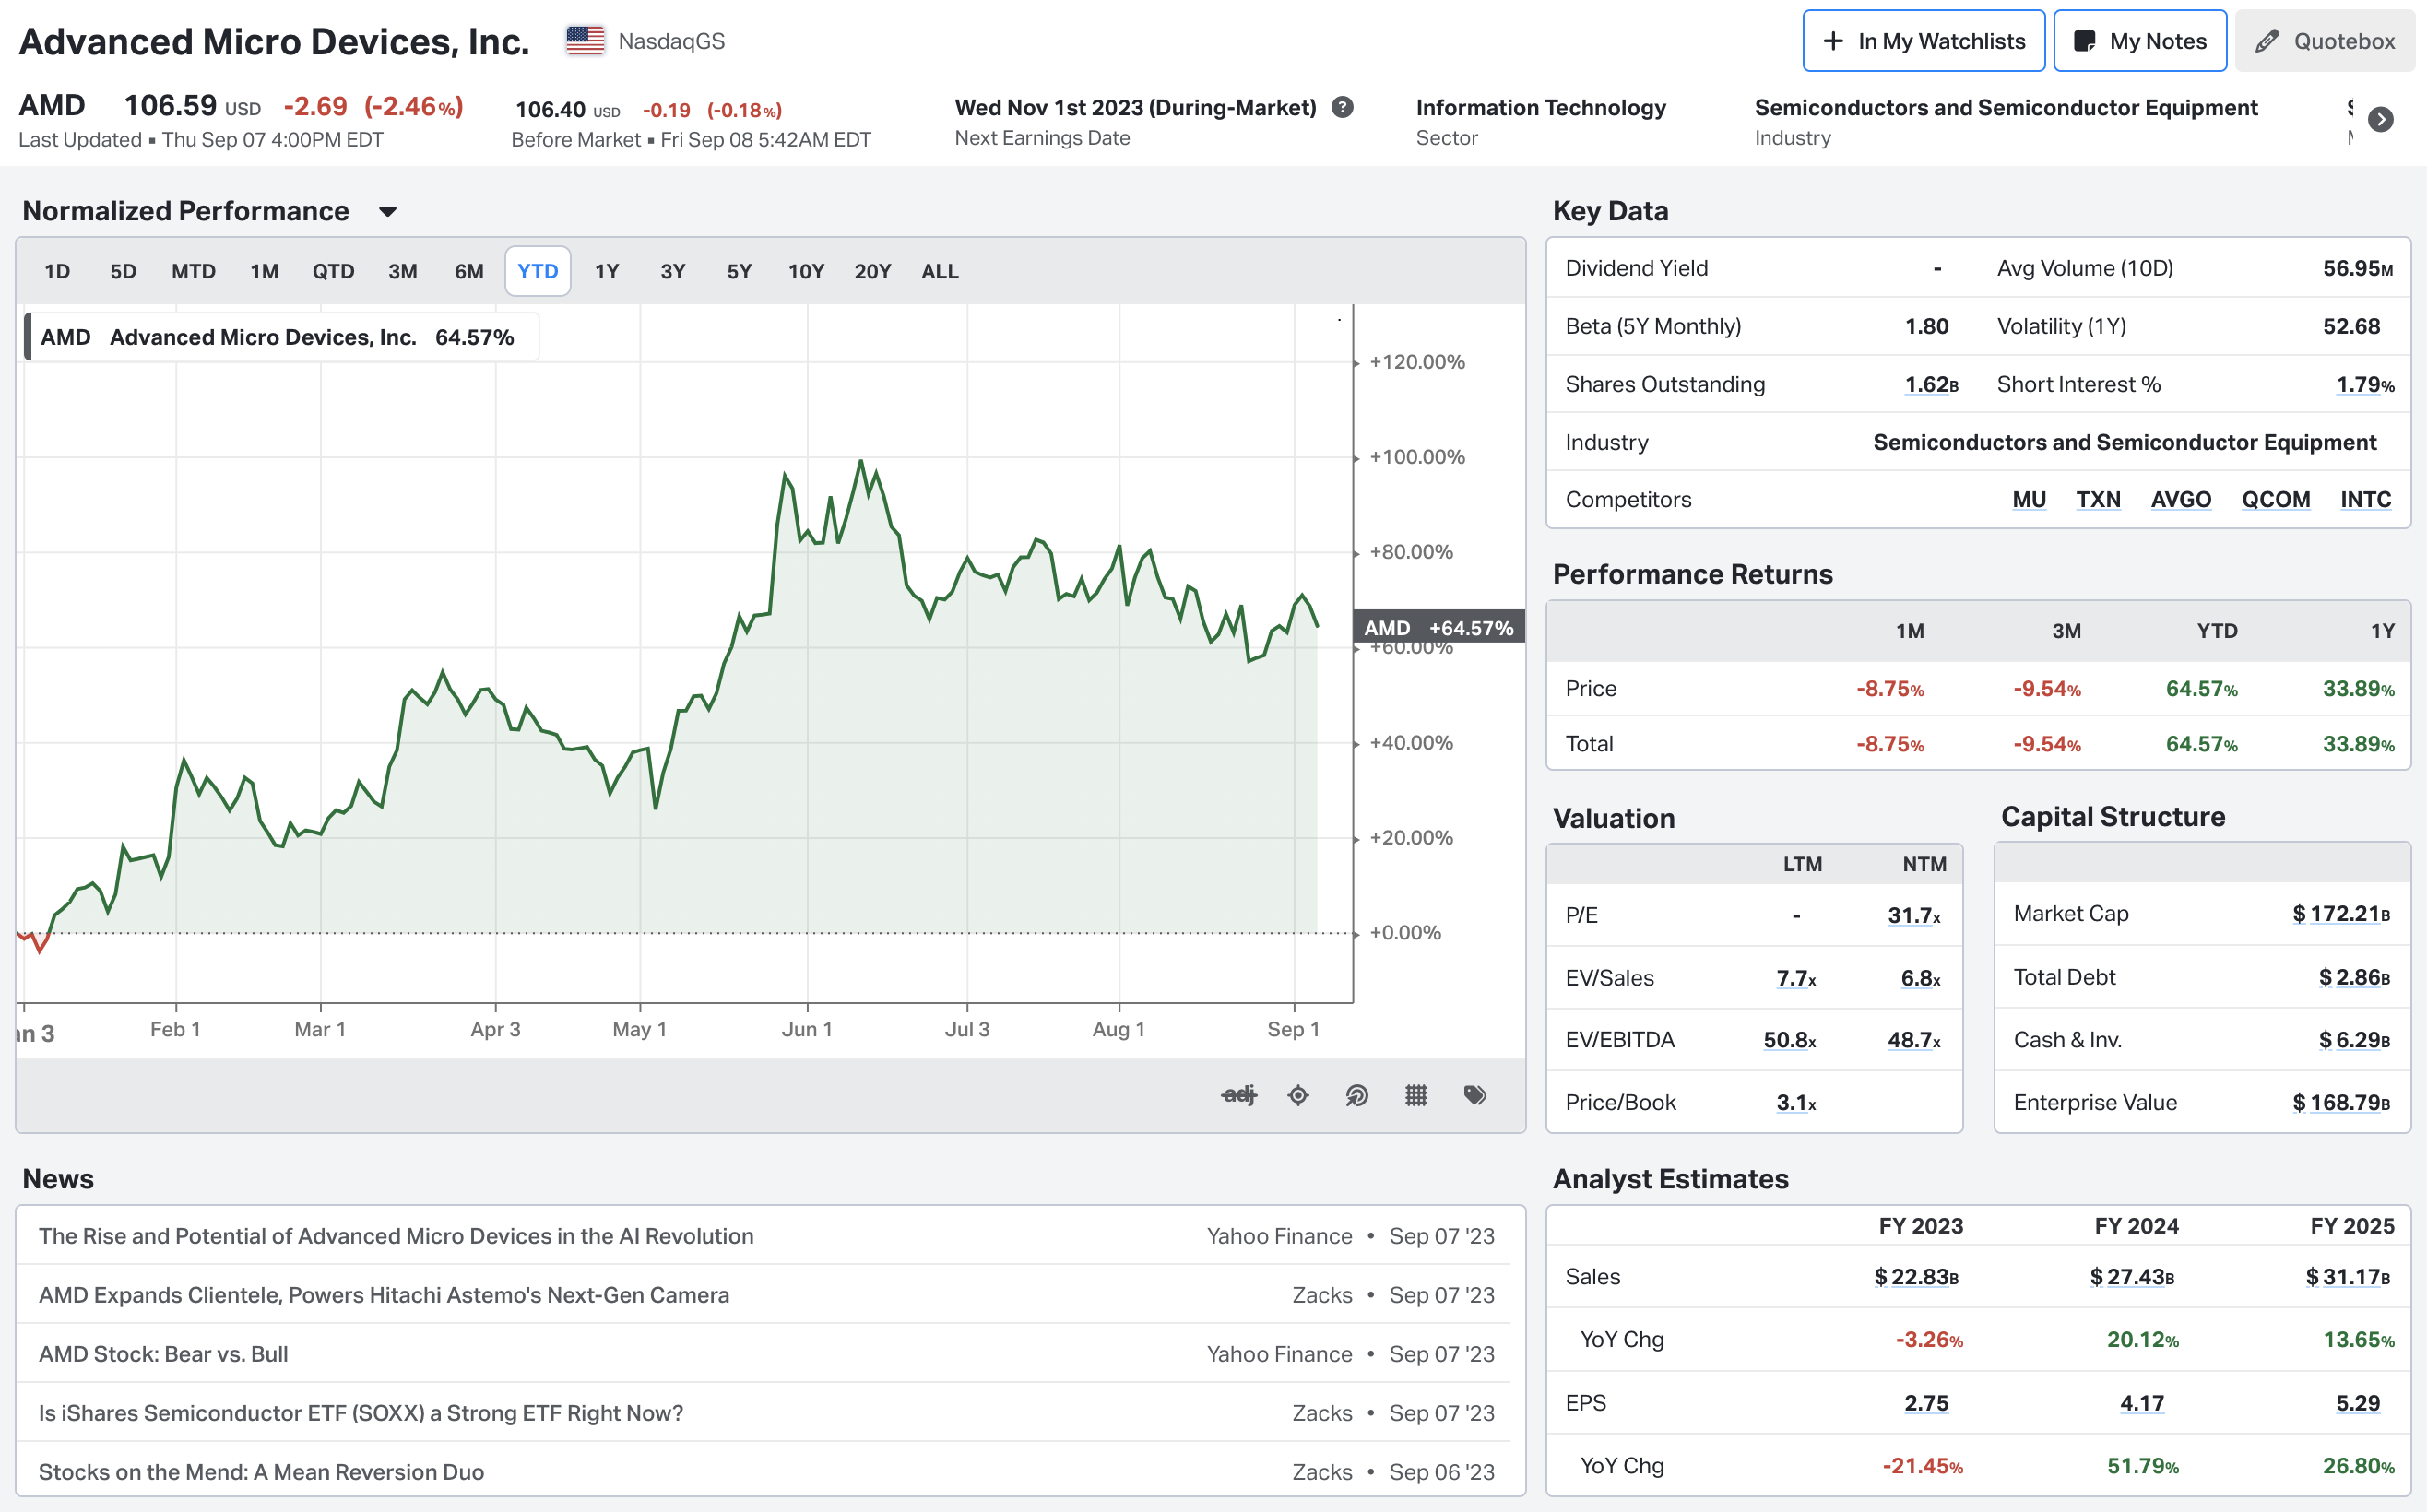This screenshot has height=1512, width=2427.
Task: Click FY 2023 EPS estimate 2.75
Action: [x=1926, y=1404]
